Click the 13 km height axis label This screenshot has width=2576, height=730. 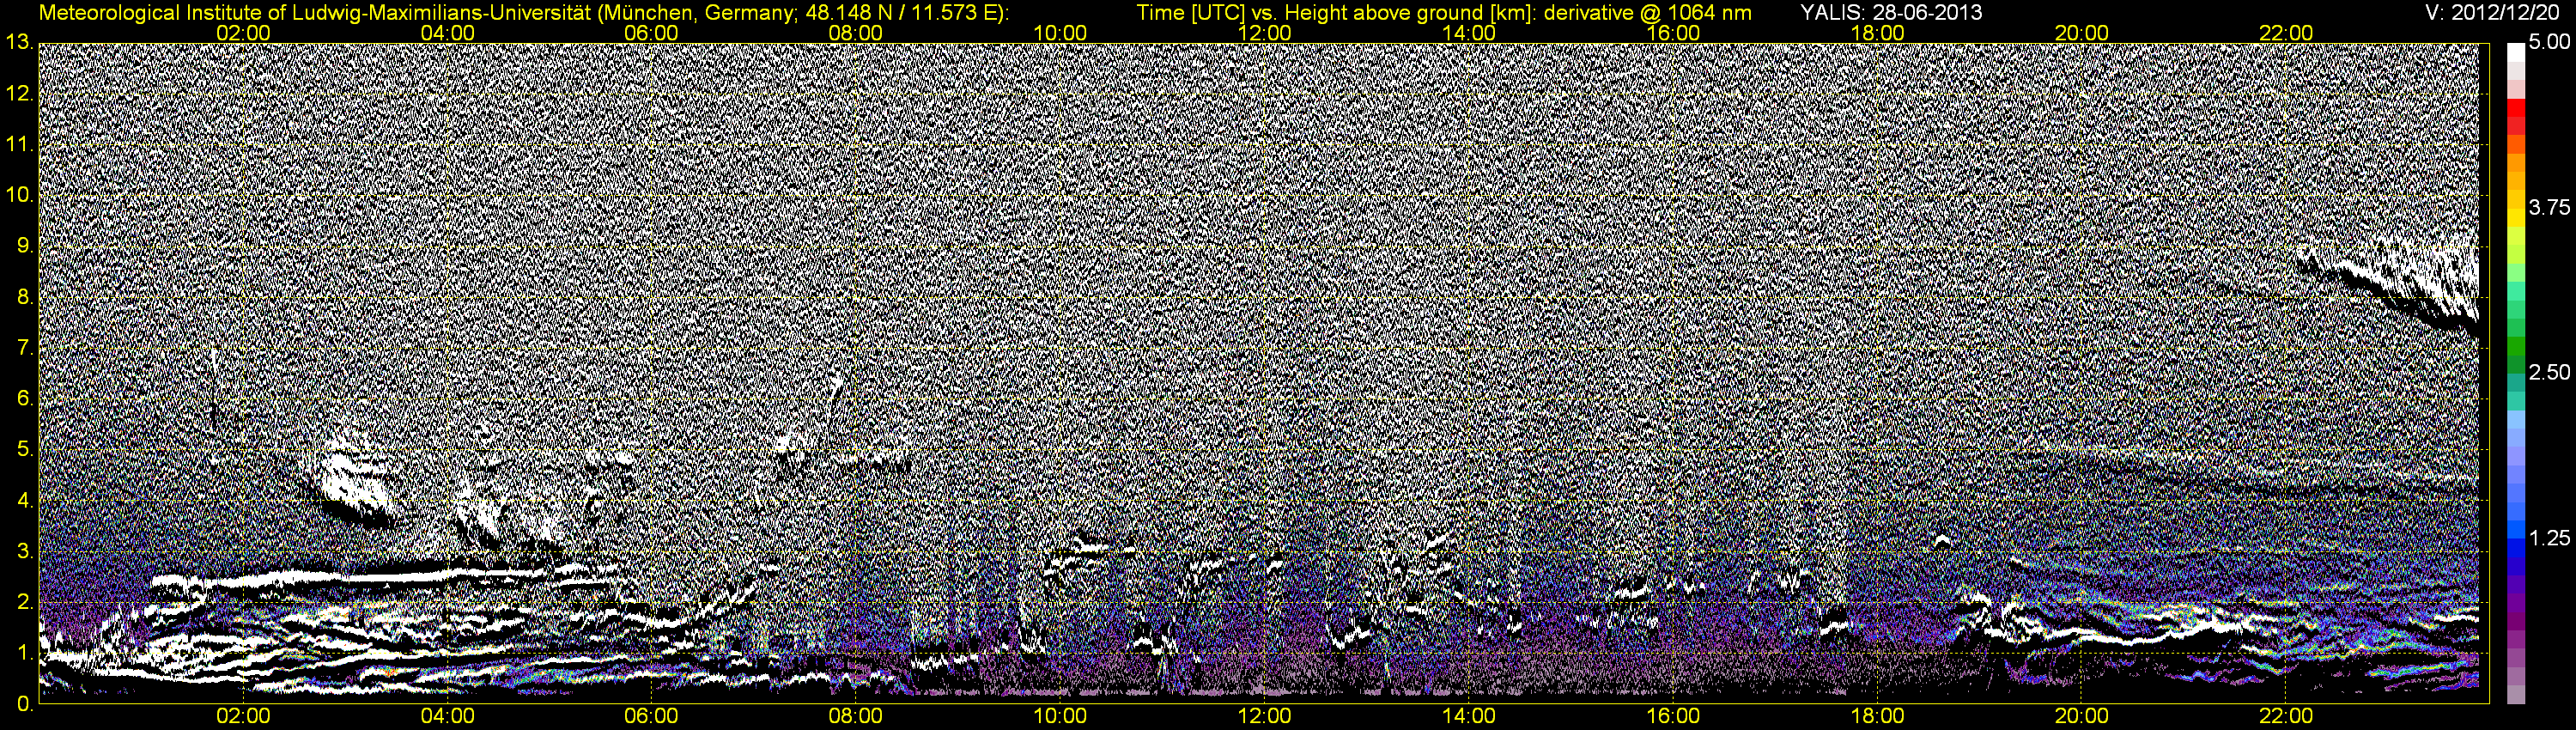[18, 42]
